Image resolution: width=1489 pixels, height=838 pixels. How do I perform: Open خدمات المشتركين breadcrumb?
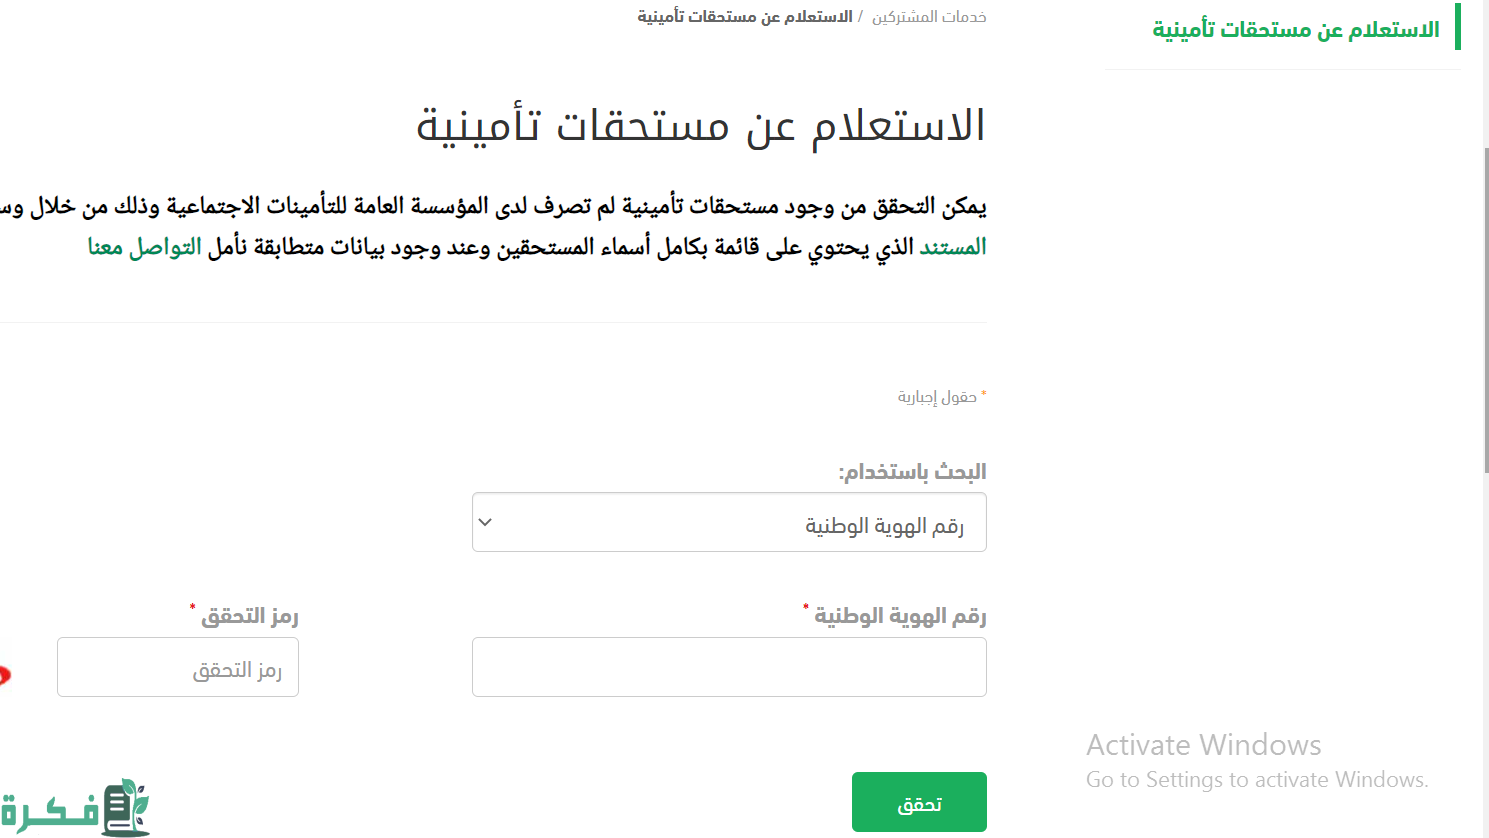click(929, 17)
